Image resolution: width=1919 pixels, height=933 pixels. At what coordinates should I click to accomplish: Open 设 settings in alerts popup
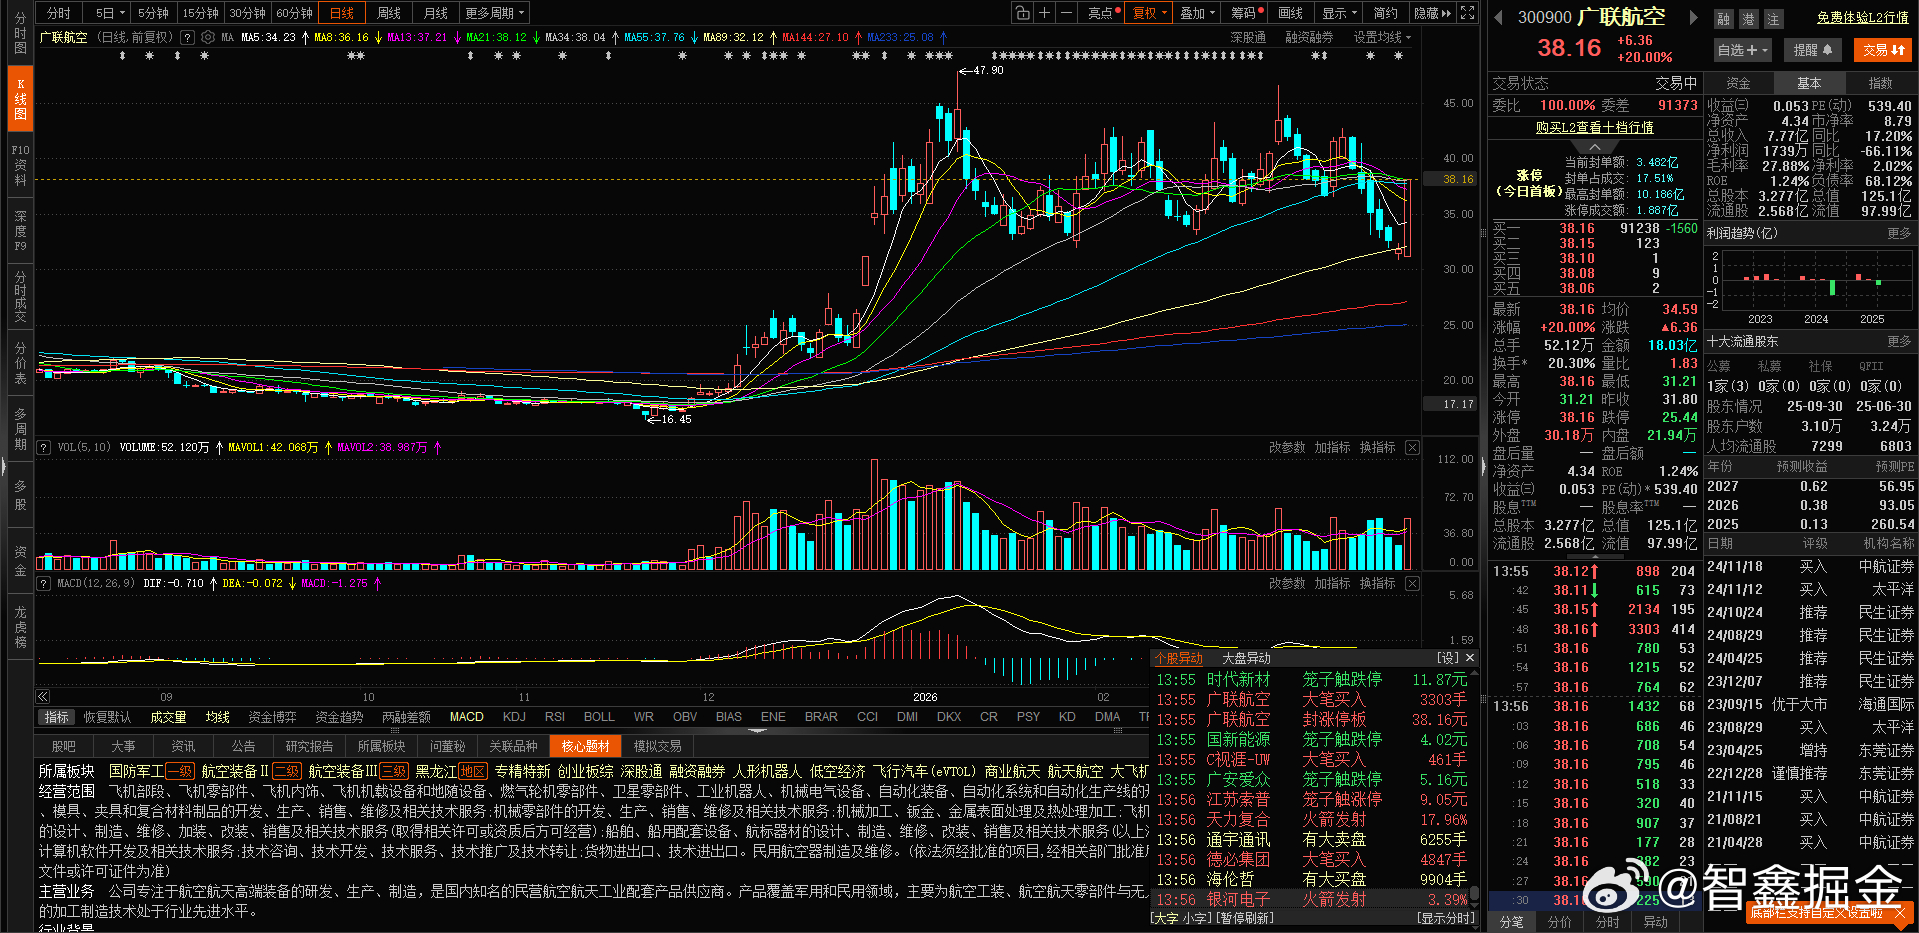click(1448, 658)
